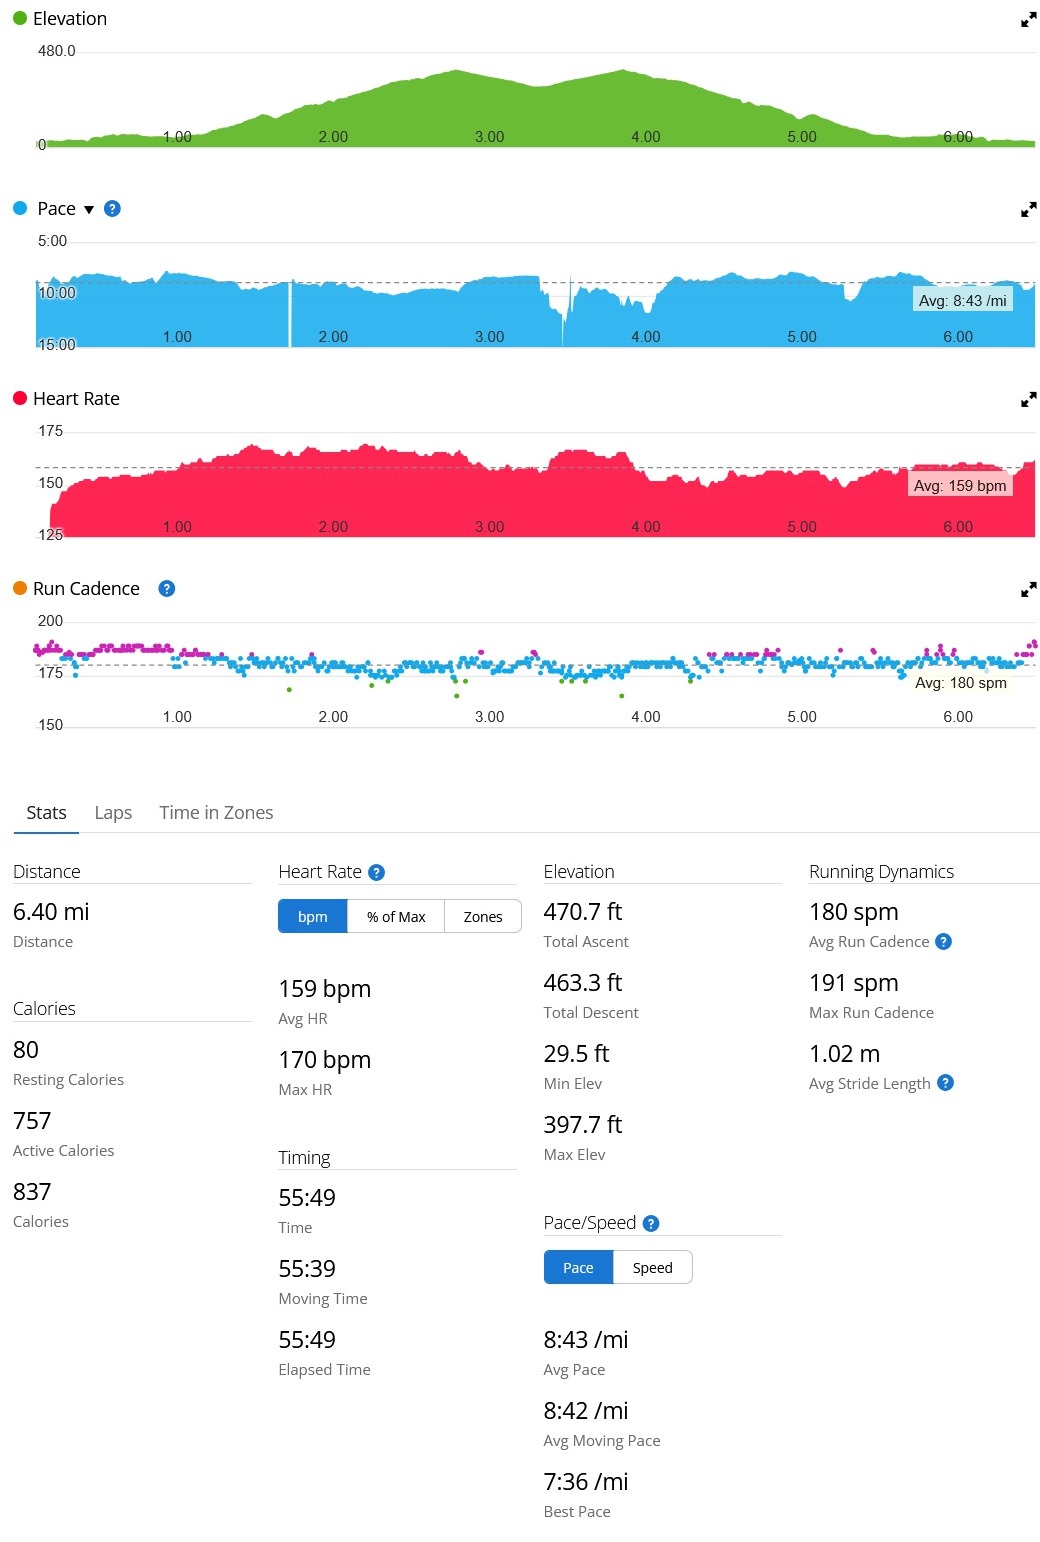Open the Laps tab

pyautogui.click(x=113, y=813)
